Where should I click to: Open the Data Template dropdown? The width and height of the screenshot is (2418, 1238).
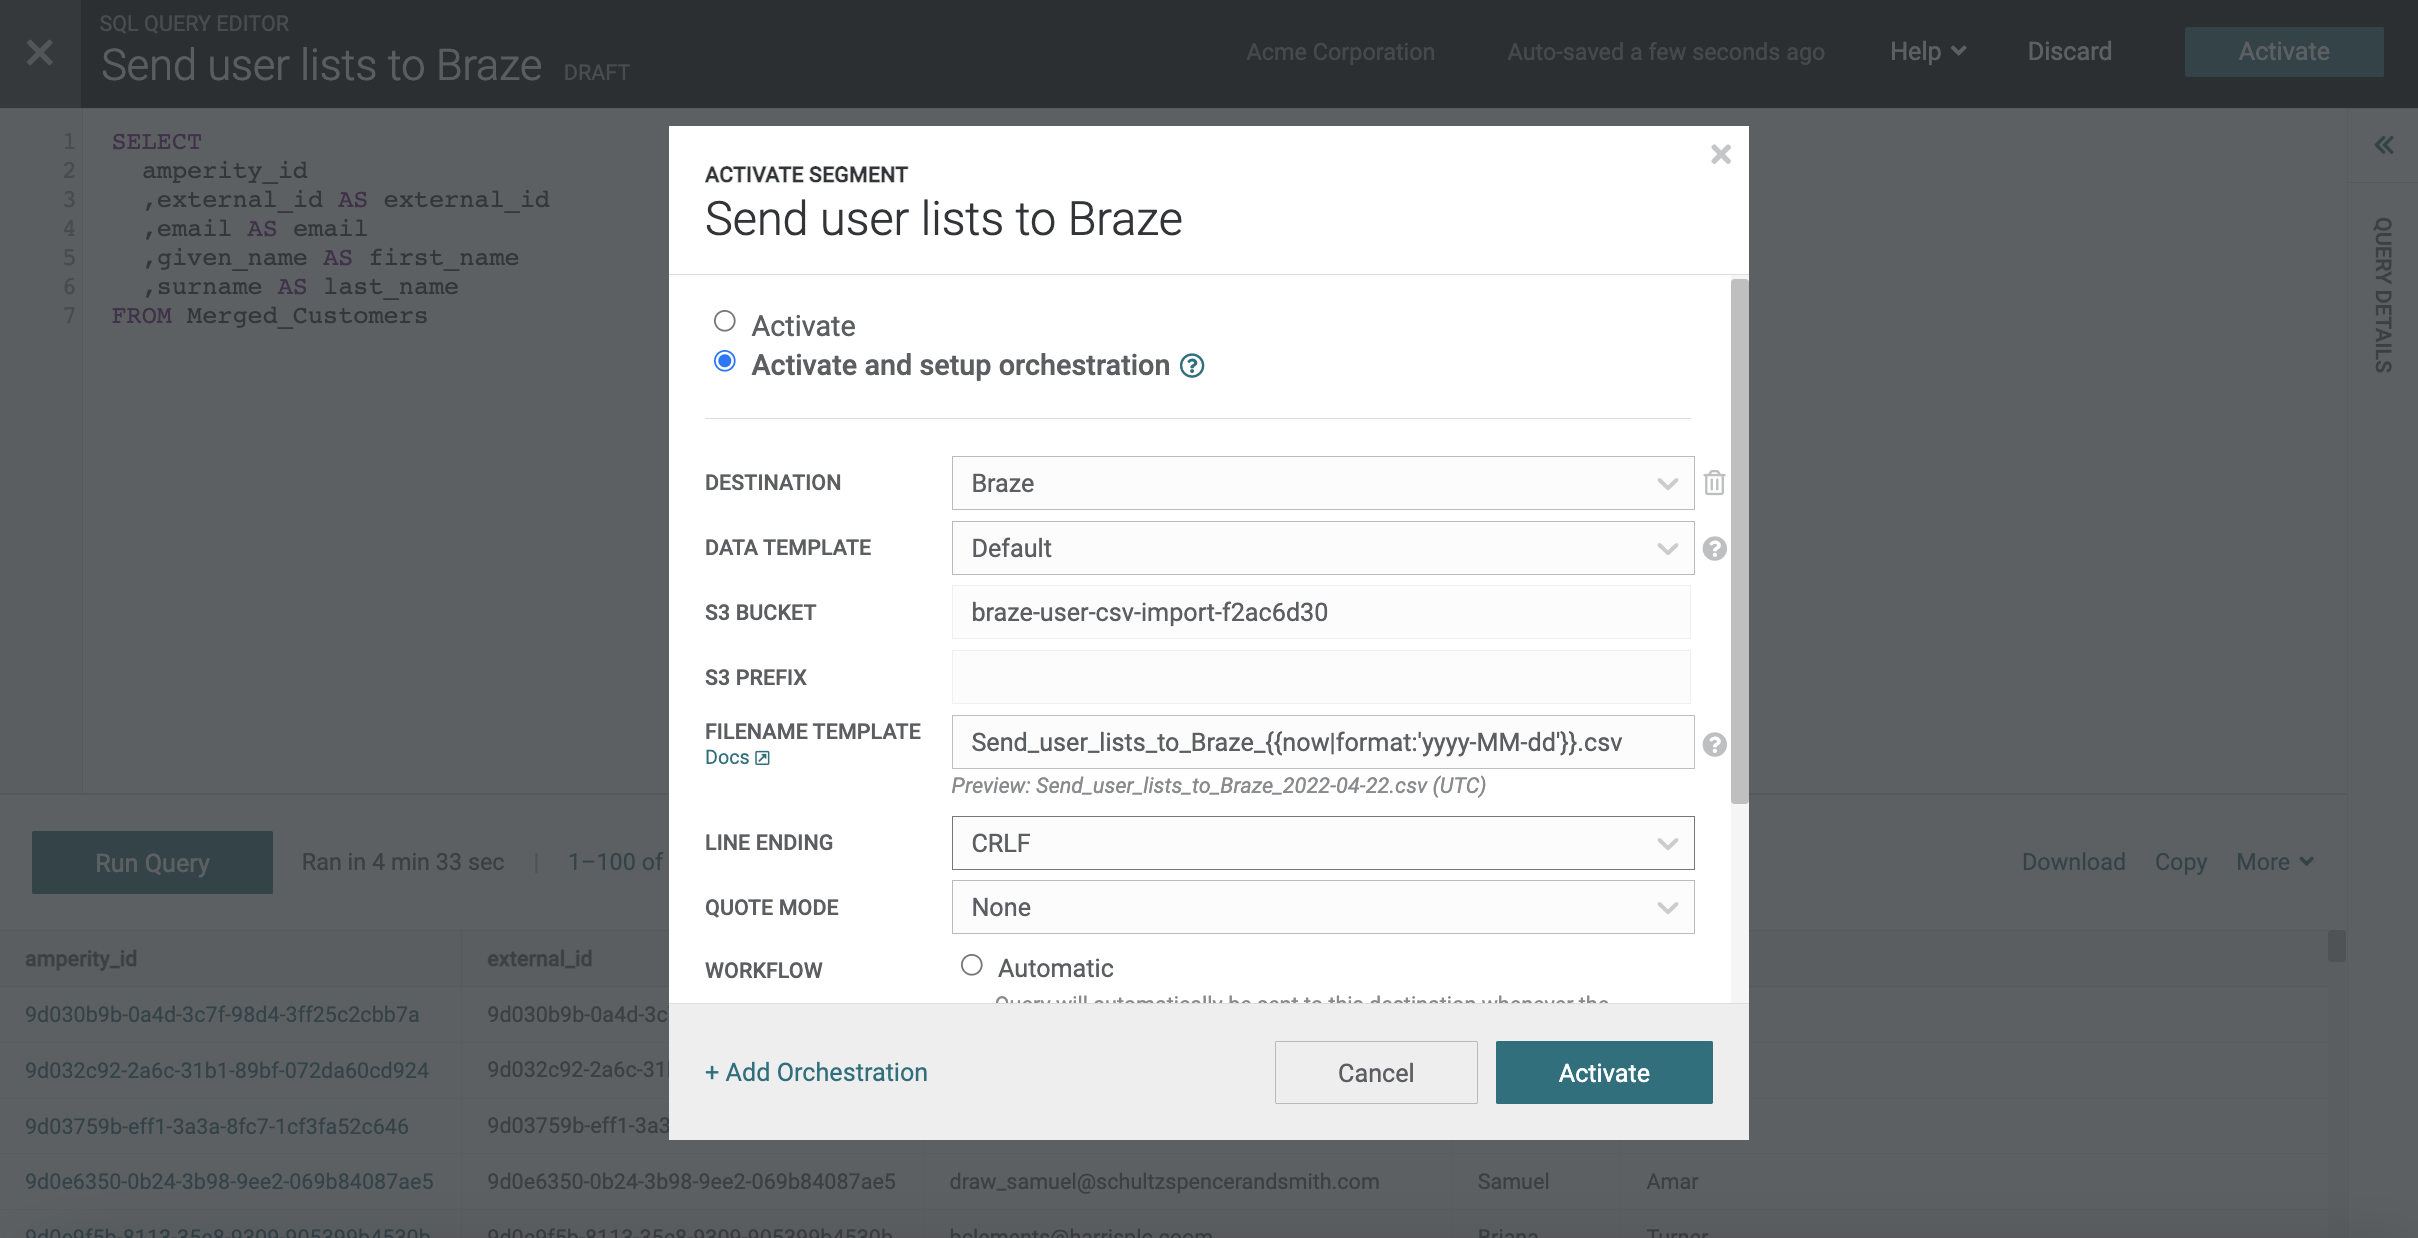pyautogui.click(x=1322, y=548)
